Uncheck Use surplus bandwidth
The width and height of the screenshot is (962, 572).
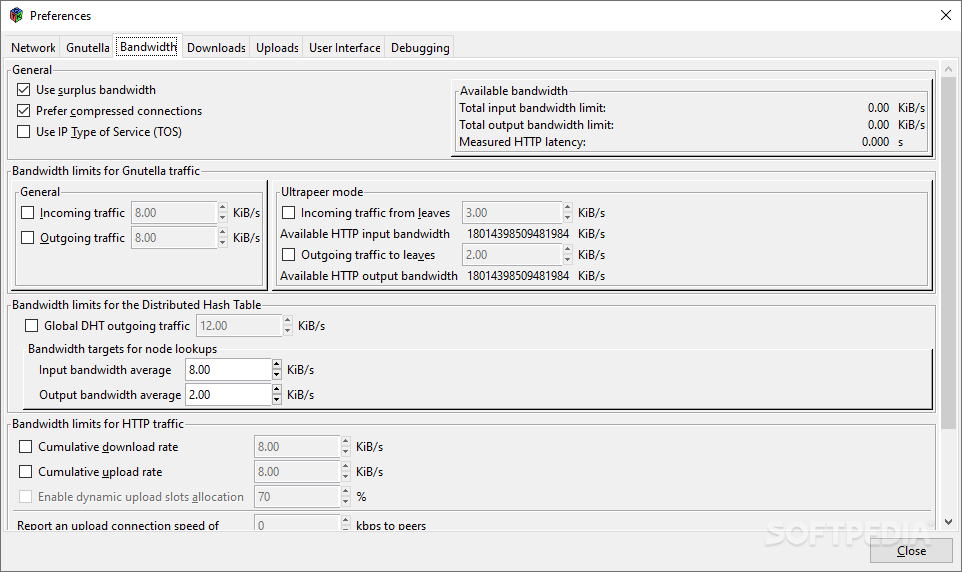24,90
